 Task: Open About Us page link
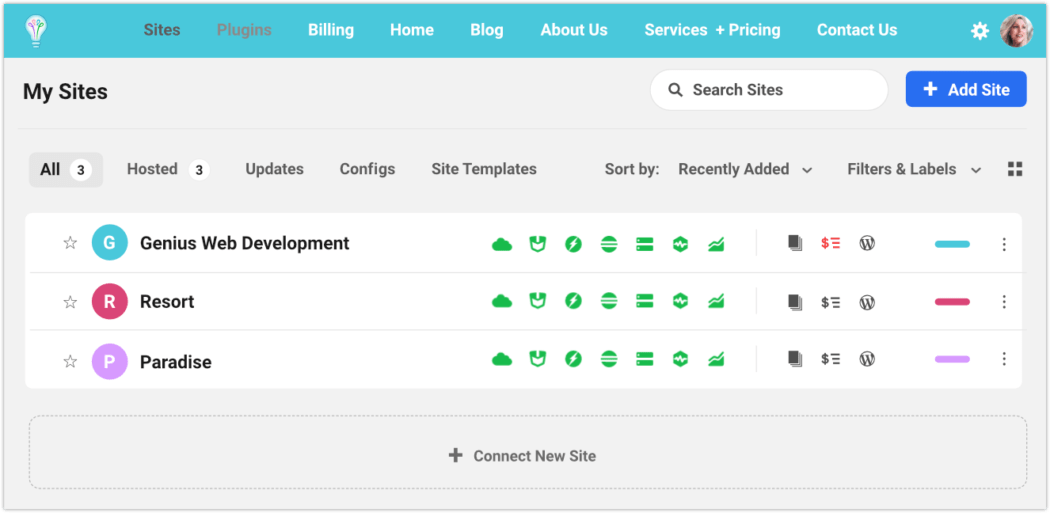click(x=574, y=30)
